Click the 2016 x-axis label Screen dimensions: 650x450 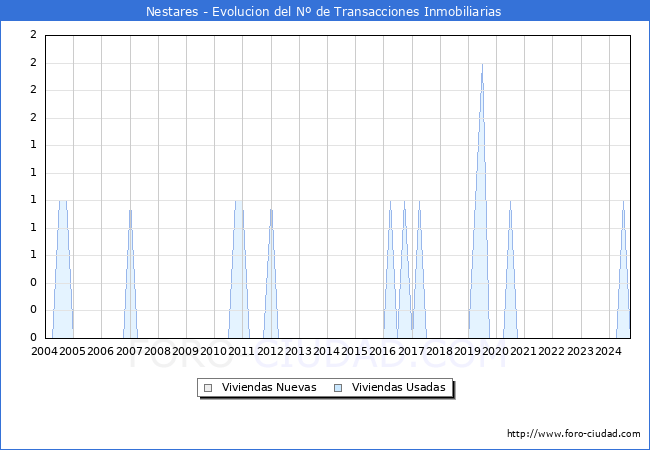tap(382, 351)
